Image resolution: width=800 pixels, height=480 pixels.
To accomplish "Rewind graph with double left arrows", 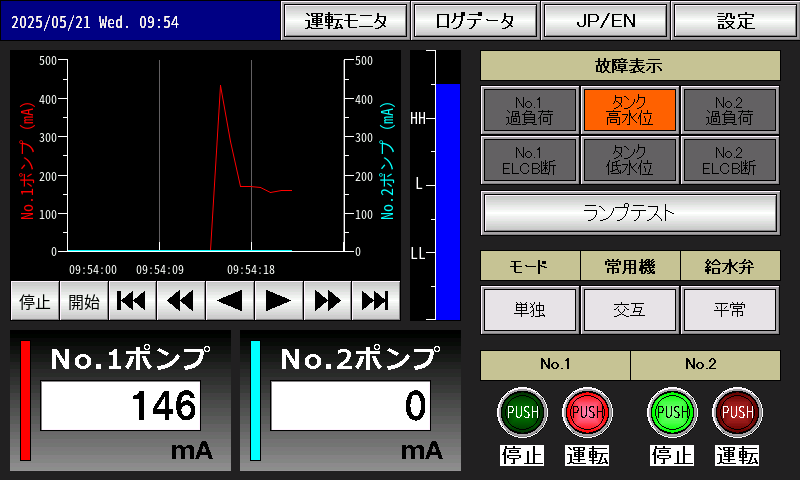I will 181,301.
